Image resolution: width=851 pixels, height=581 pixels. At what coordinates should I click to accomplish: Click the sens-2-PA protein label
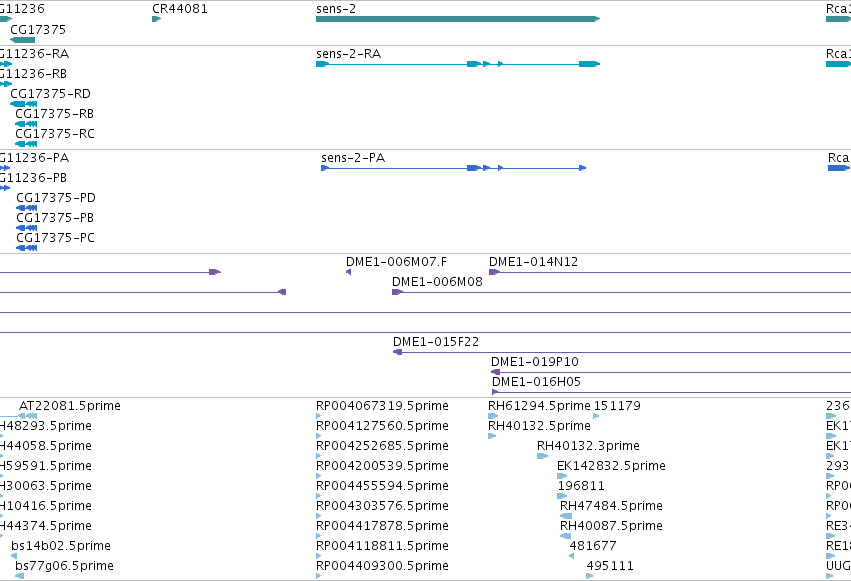click(x=353, y=158)
